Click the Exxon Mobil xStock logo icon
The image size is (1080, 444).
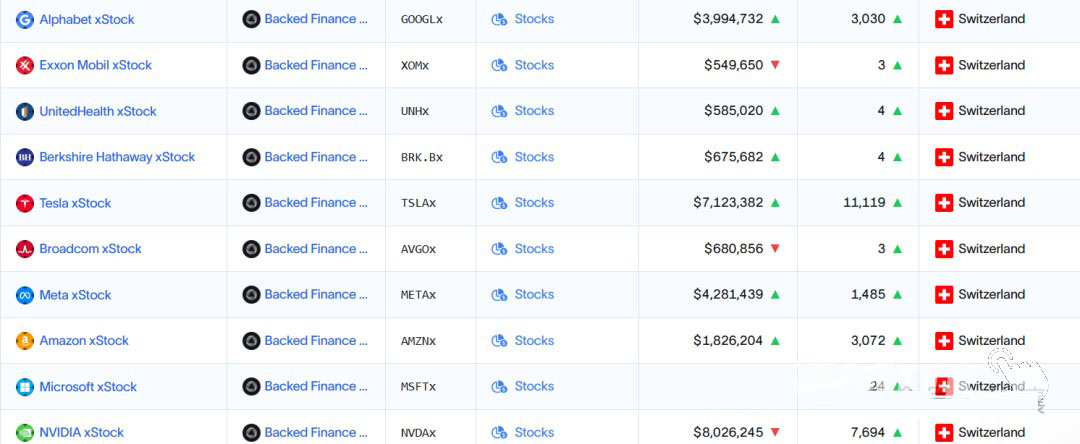[x=25, y=65]
